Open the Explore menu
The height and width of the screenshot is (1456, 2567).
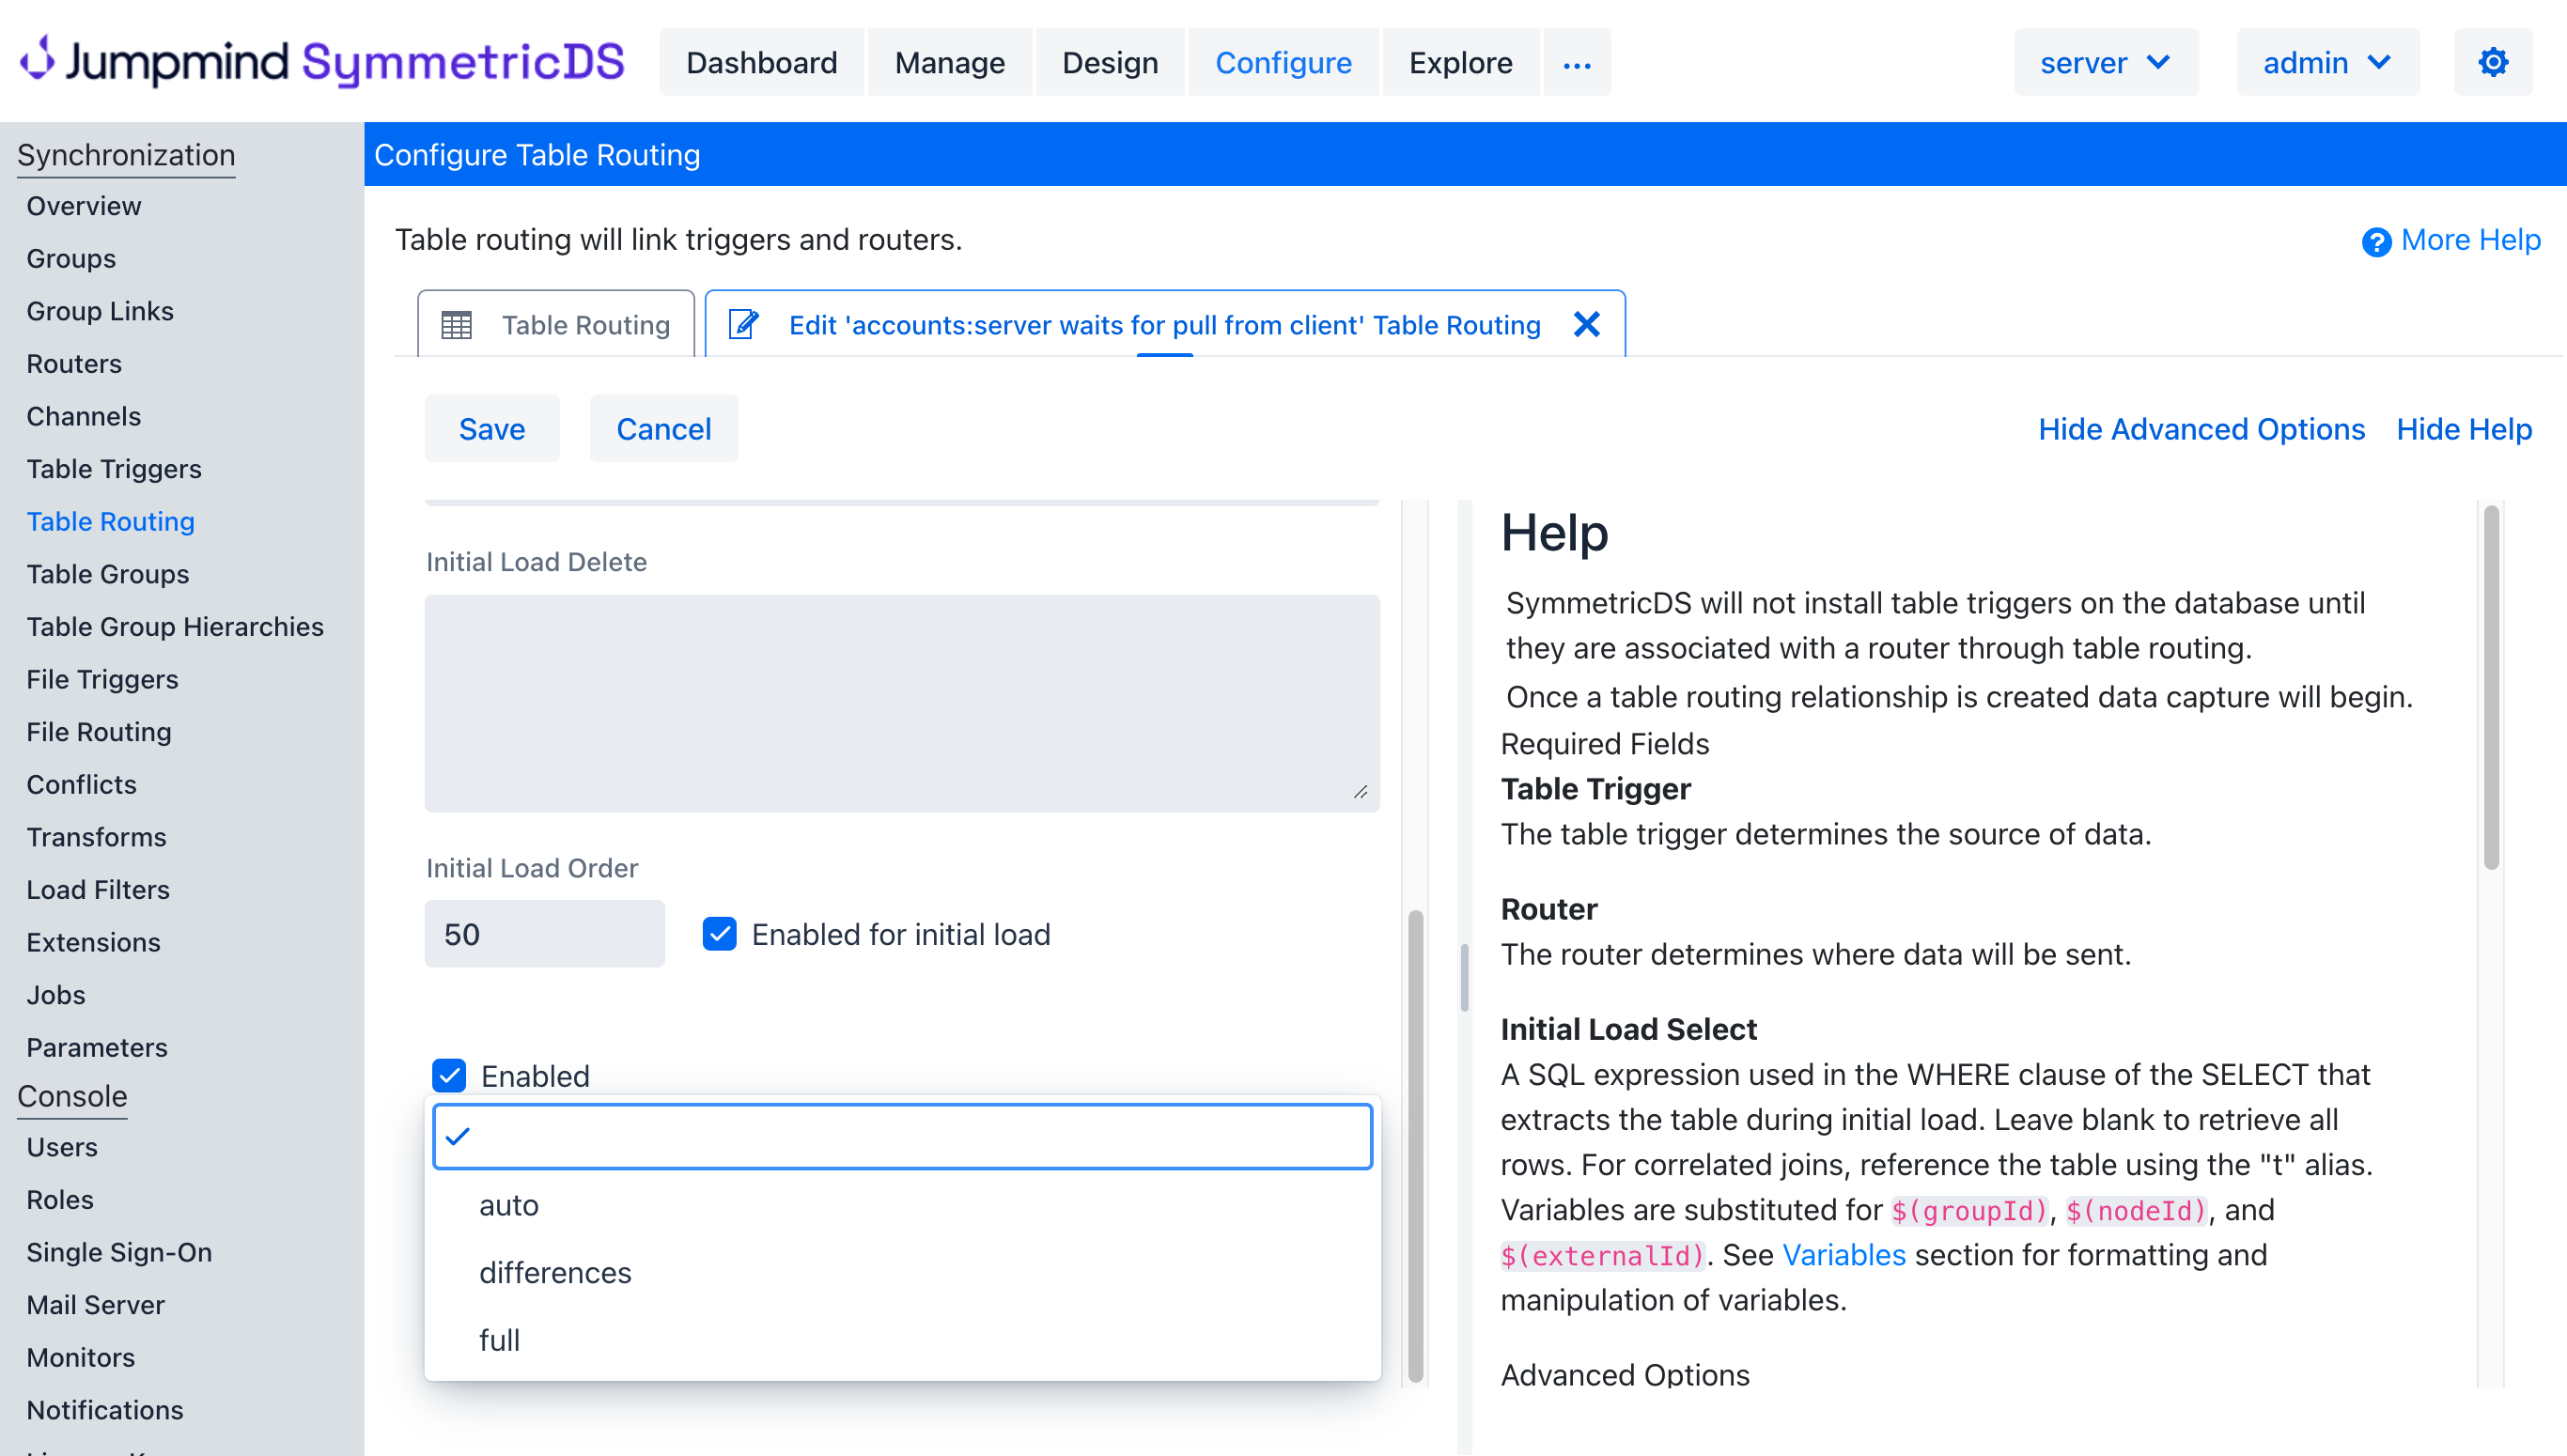tap(1459, 62)
